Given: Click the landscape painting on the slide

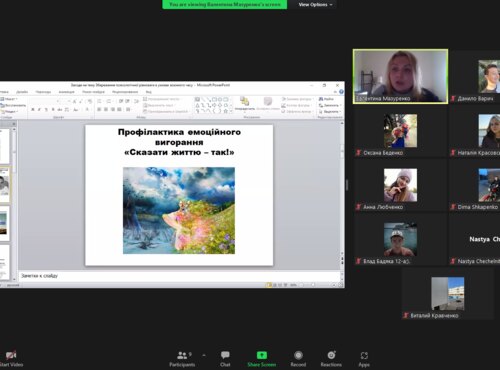Looking at the screenshot, I should 179,211.
